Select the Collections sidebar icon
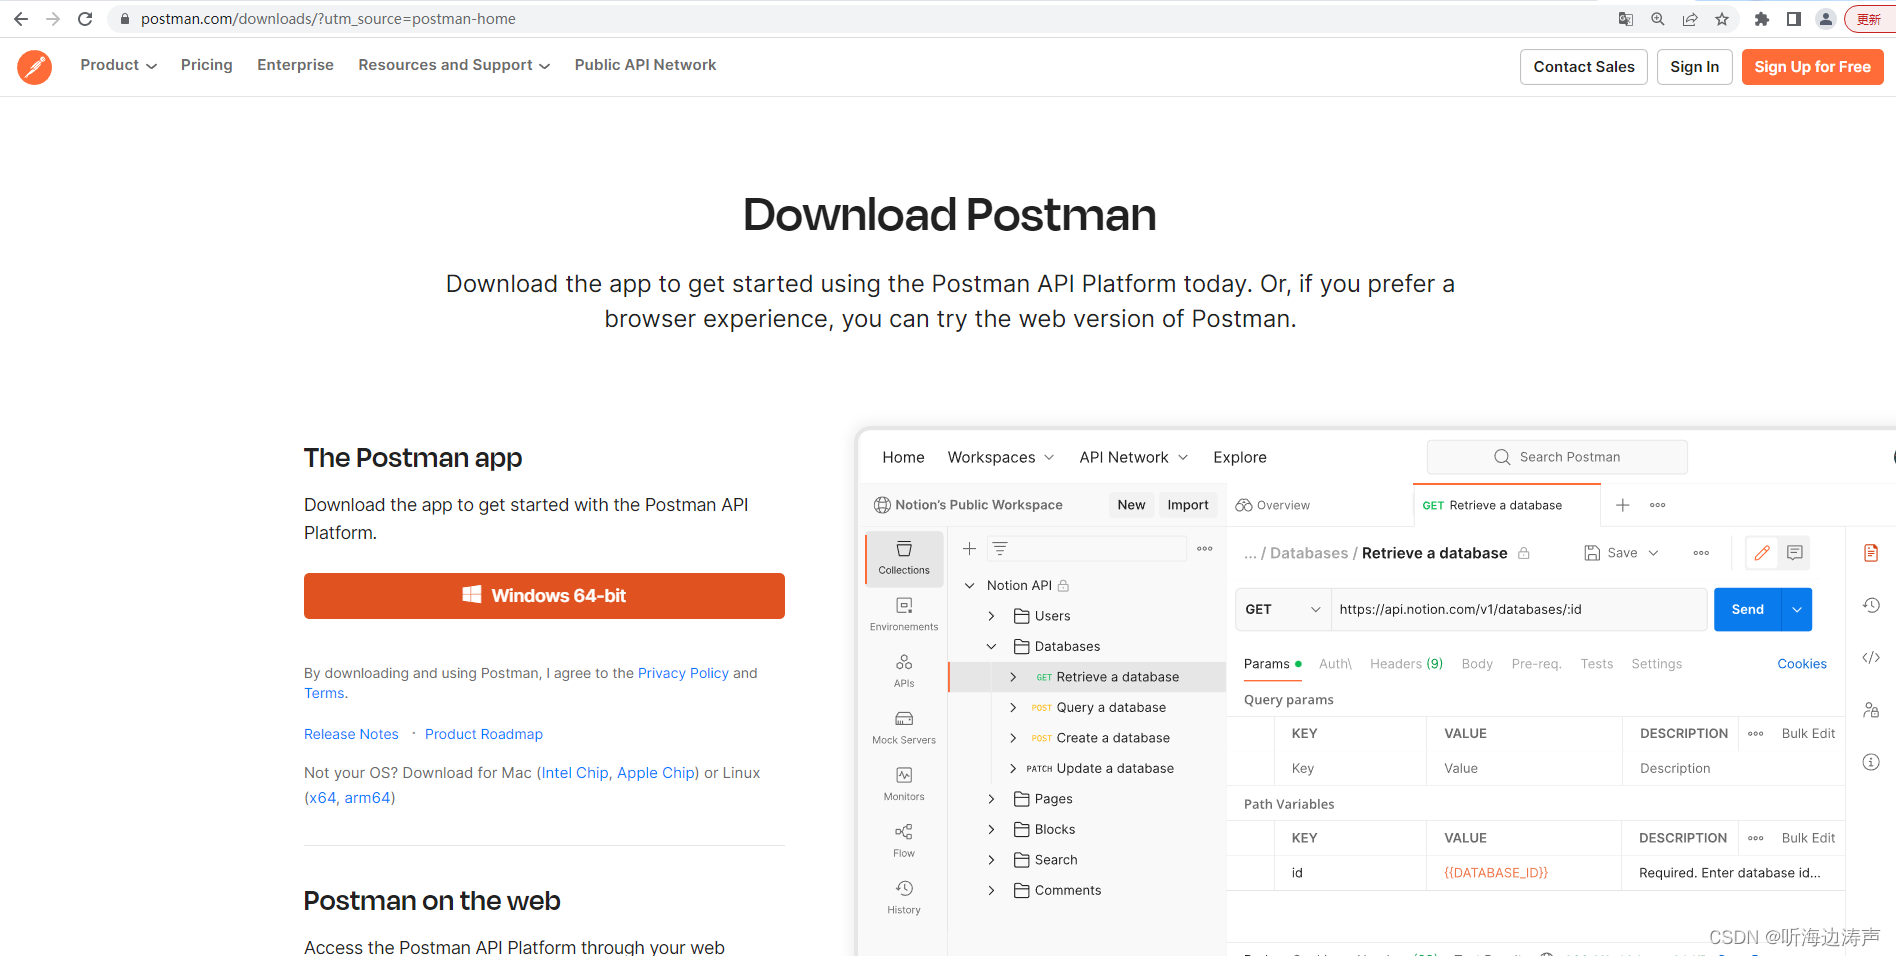1896x956 pixels. (x=904, y=558)
